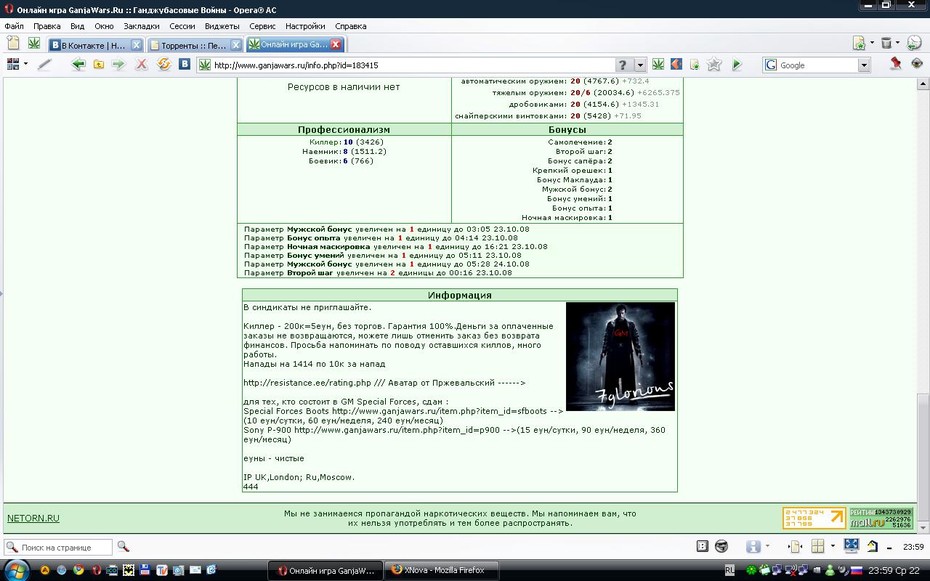Close the Онлайн игра GanjaWars tab
Image resolution: width=930 pixels, height=581 pixels.
click(336, 44)
